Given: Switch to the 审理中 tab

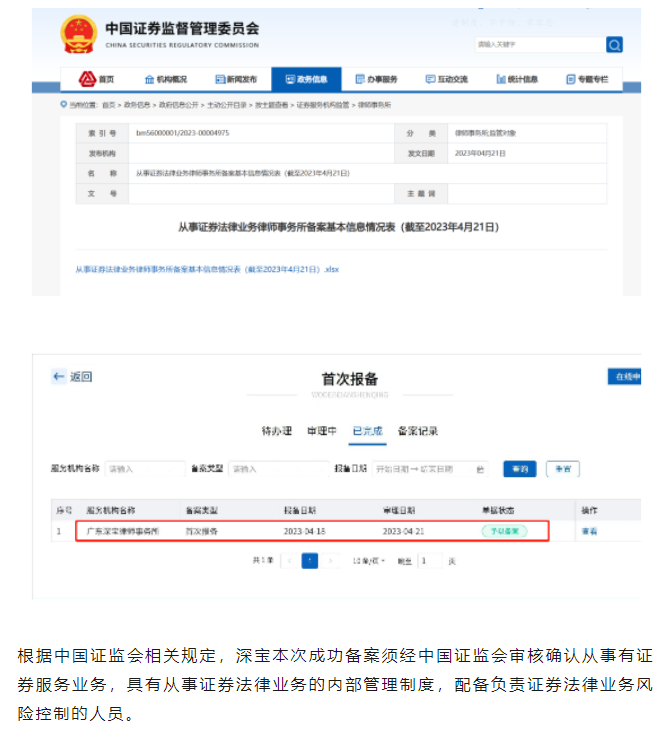Looking at the screenshot, I should coord(322,431).
